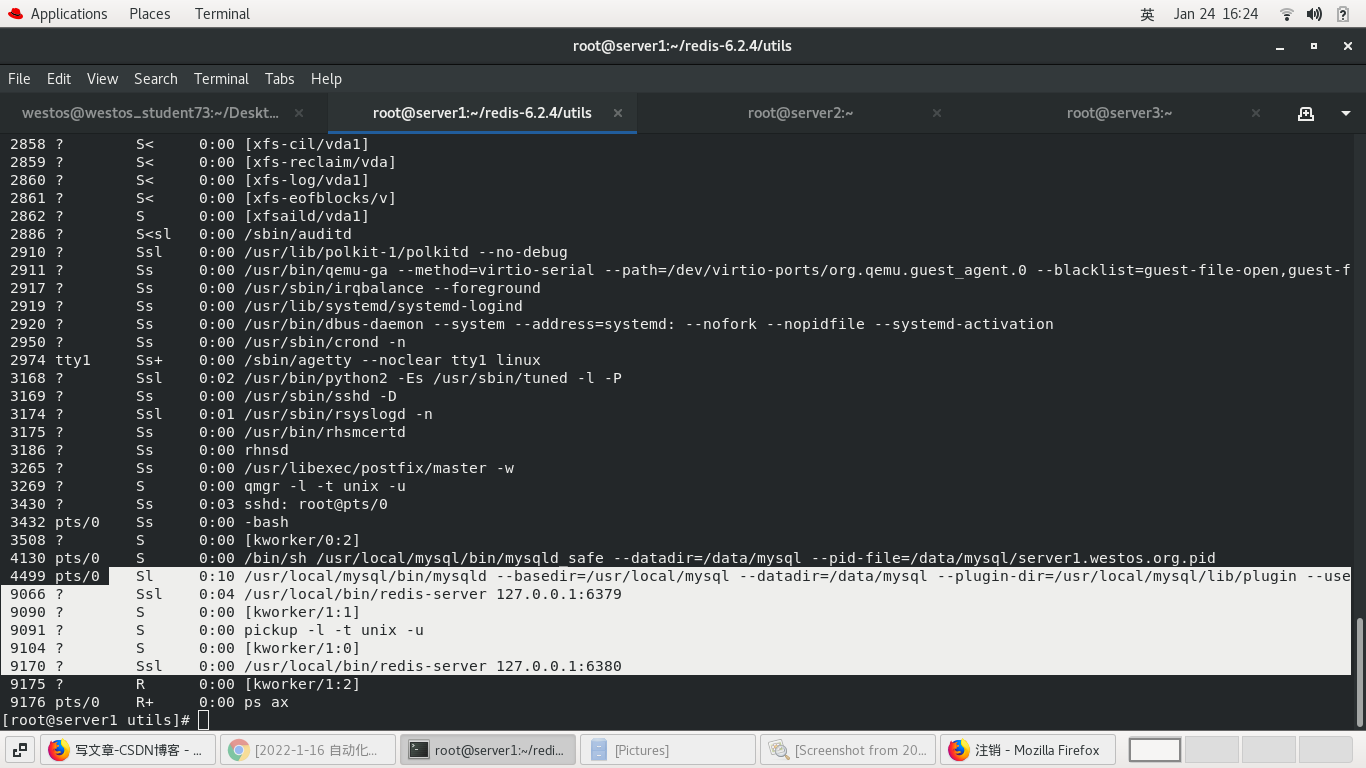The width and height of the screenshot is (1366, 768).
Task: Close the root@server1 tab
Action: (x=618, y=113)
